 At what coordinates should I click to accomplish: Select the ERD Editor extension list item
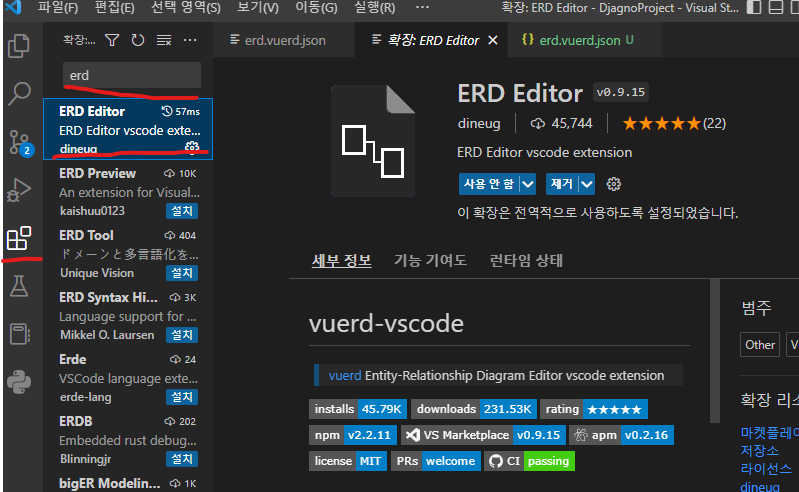click(128, 129)
